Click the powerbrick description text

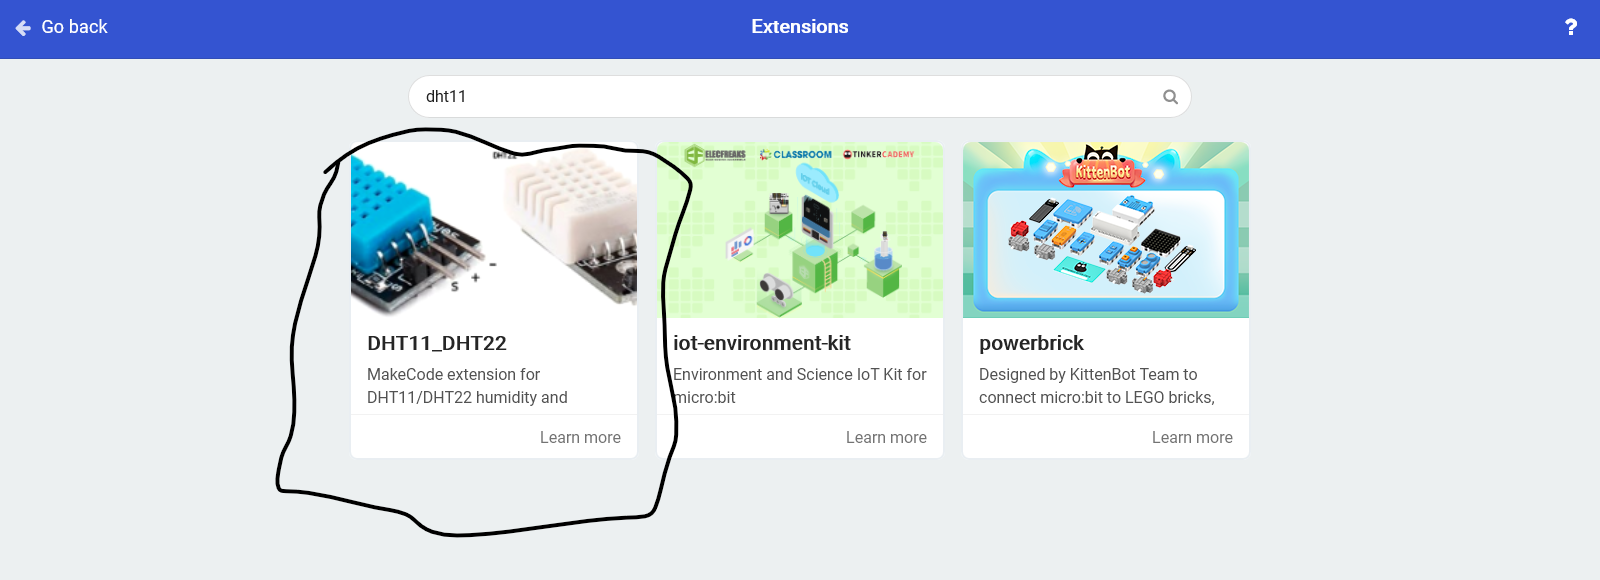point(1097,386)
